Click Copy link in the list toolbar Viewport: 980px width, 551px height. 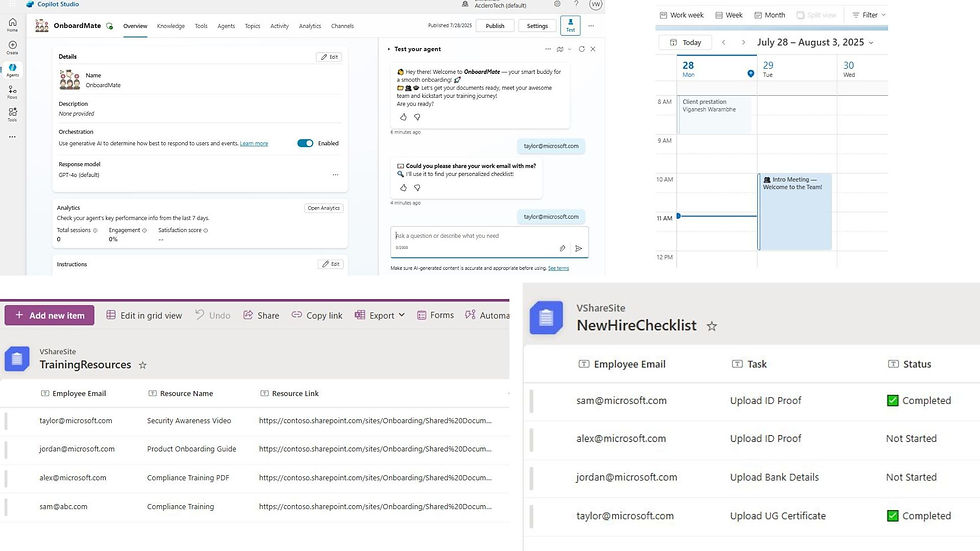pos(317,315)
